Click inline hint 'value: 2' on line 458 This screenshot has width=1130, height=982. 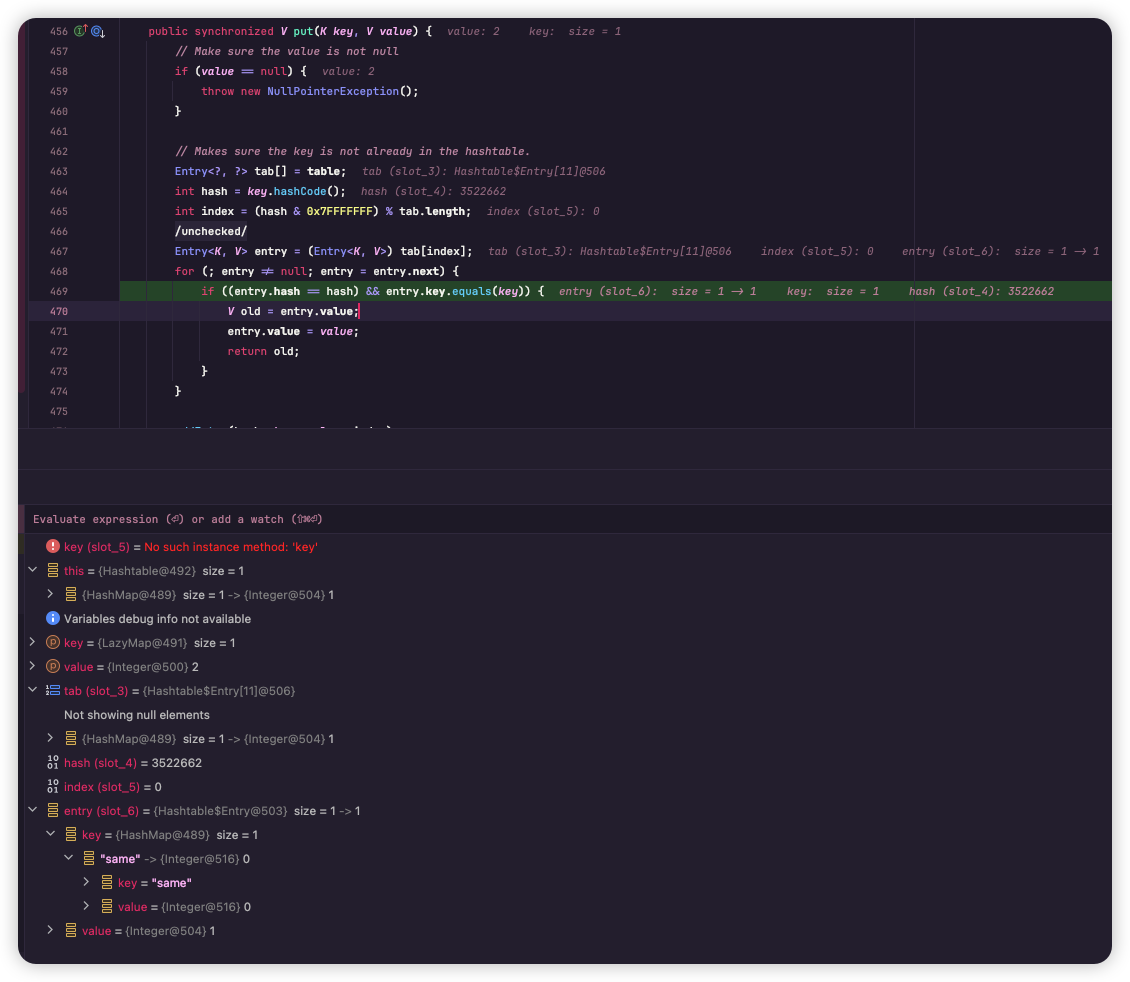click(348, 71)
